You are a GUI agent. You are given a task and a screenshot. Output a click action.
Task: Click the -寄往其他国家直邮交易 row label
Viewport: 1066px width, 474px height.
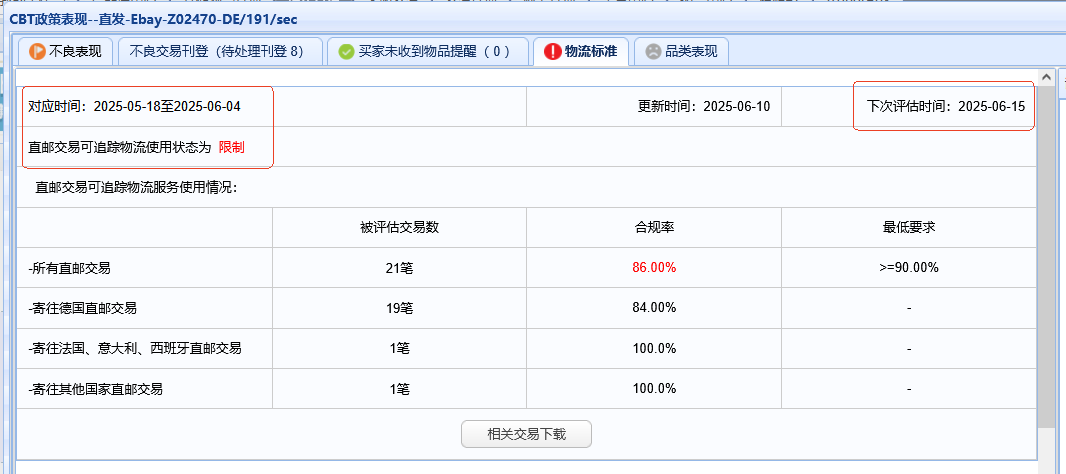(96, 389)
